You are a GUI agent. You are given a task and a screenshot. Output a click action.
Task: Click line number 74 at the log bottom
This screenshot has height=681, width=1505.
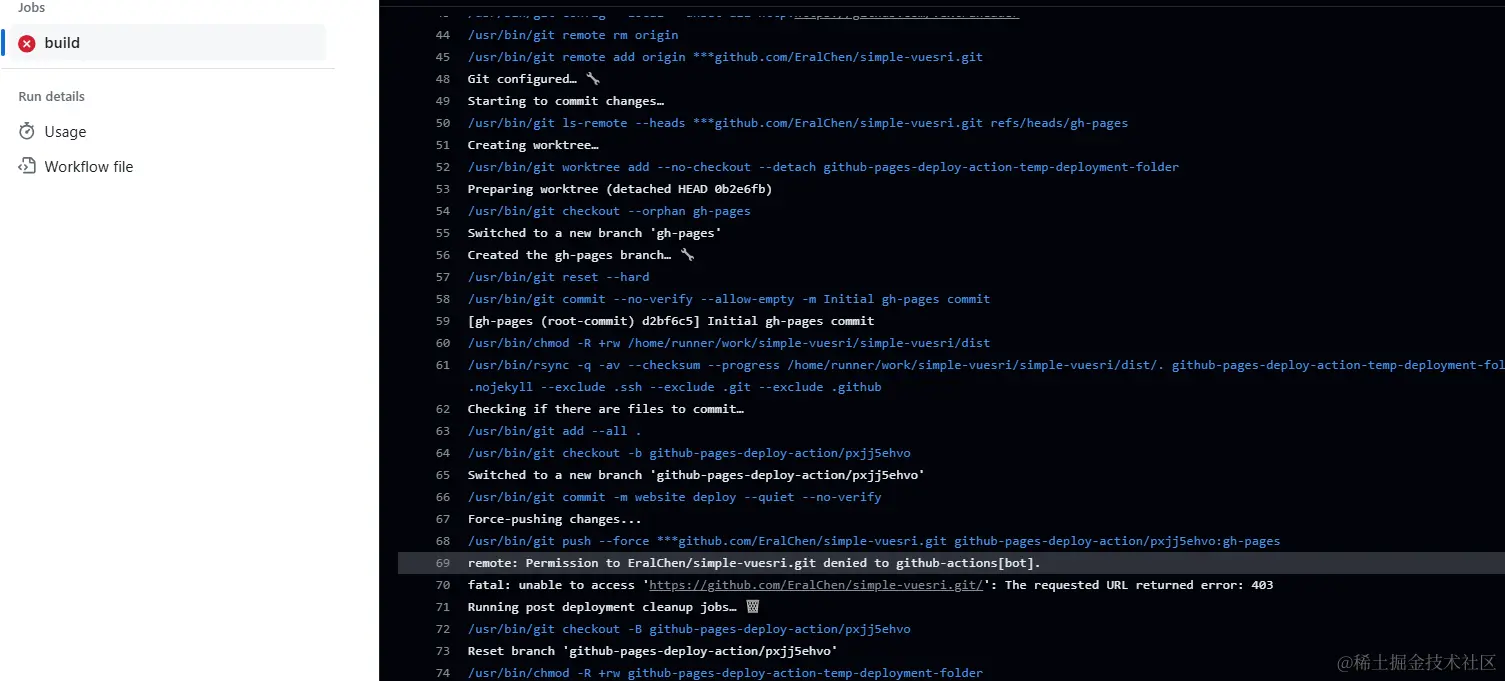[x=442, y=672]
